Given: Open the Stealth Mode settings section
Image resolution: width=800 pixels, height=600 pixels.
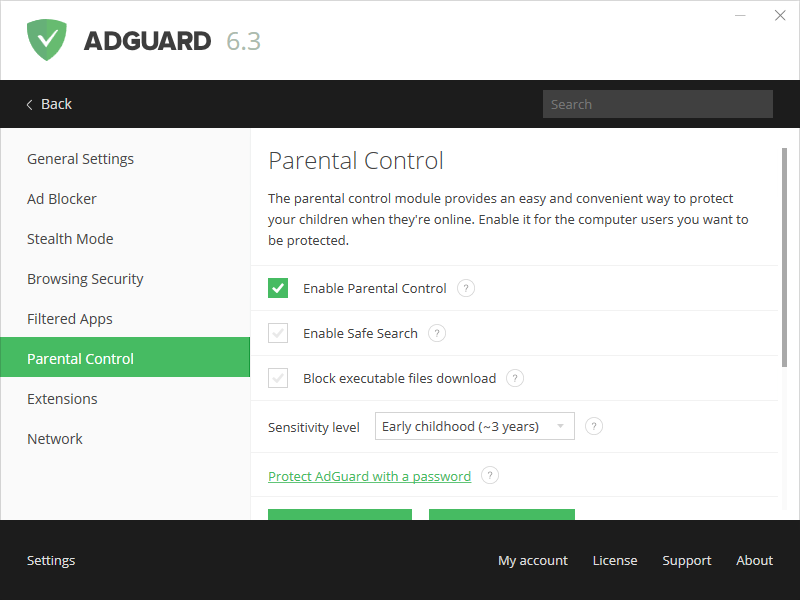Looking at the screenshot, I should click(70, 239).
